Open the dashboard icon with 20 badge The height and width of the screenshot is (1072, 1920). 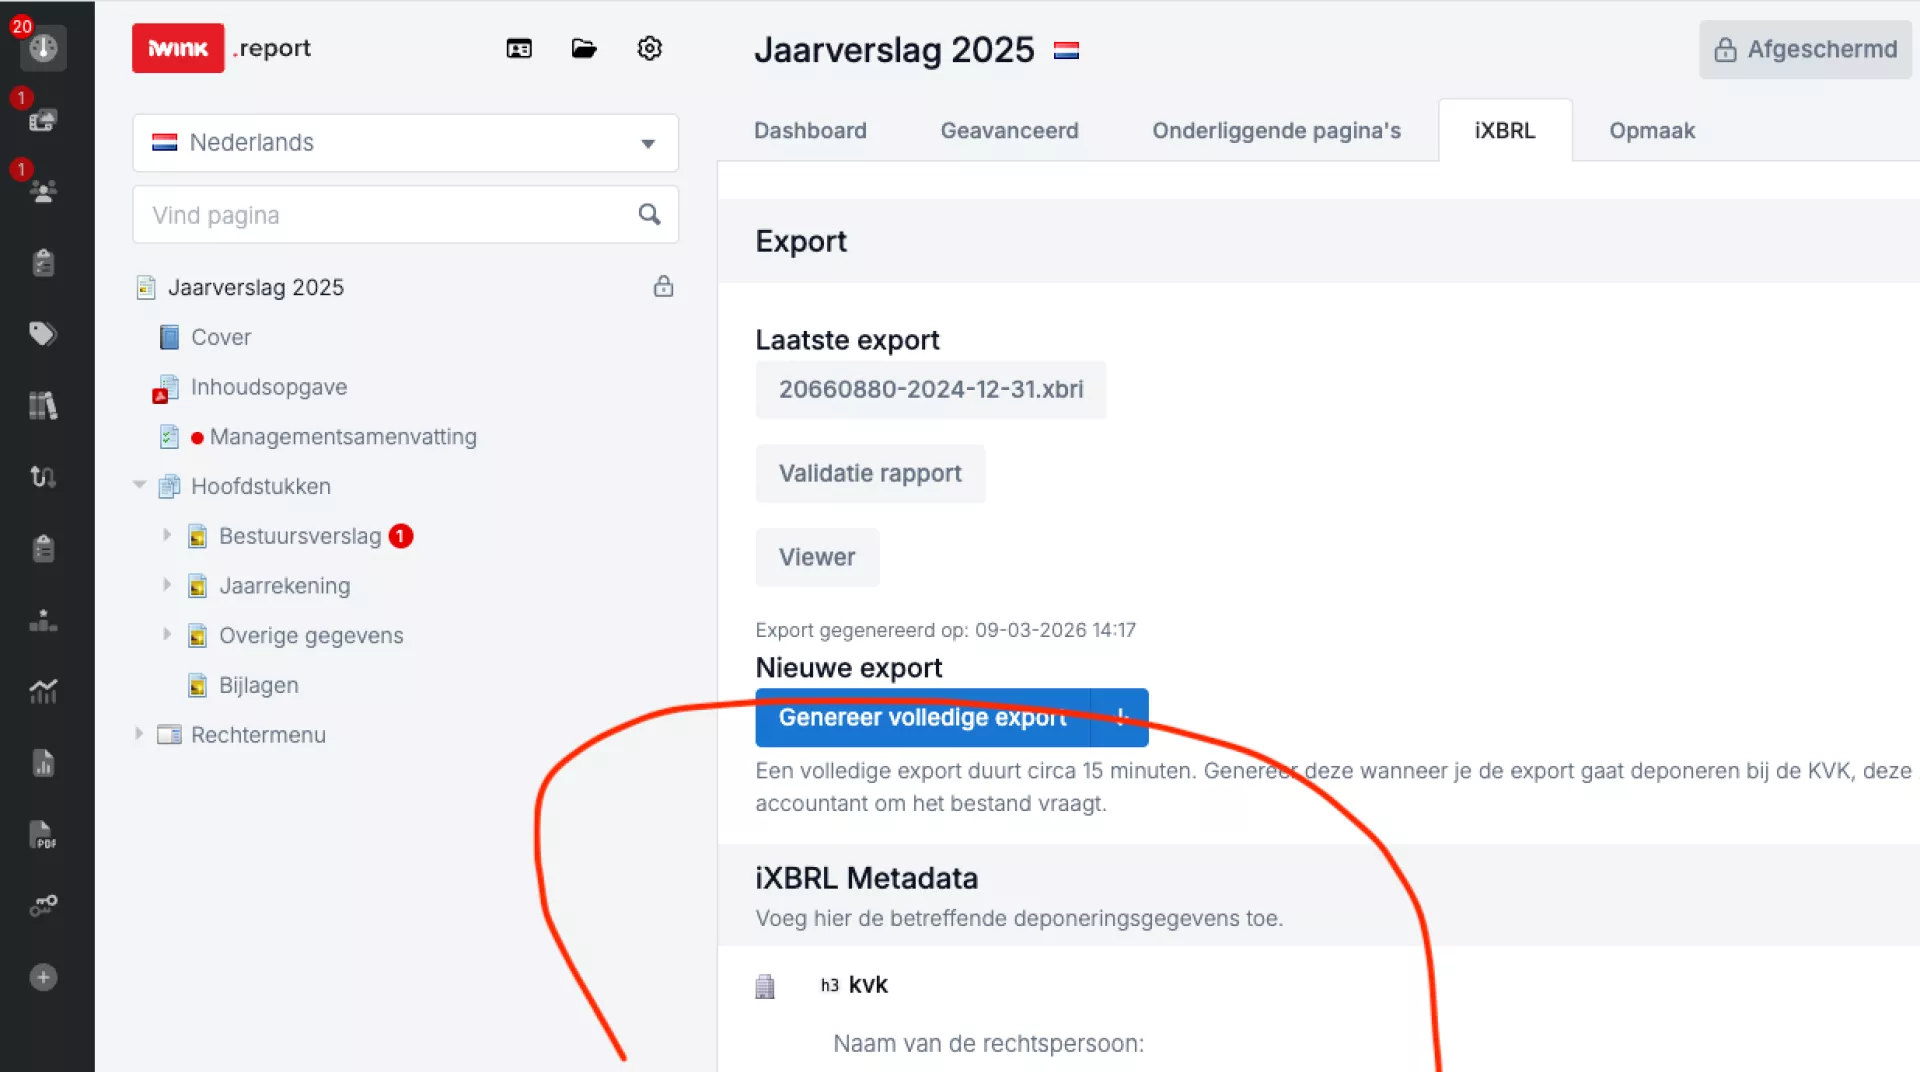click(x=43, y=47)
